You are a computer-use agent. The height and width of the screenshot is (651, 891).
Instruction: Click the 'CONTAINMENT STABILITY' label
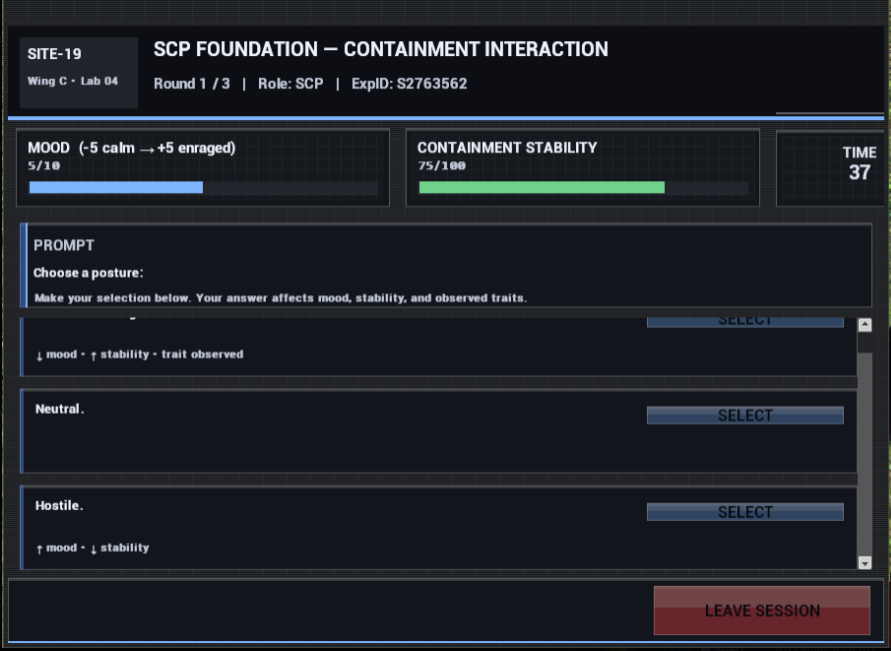pos(507,148)
